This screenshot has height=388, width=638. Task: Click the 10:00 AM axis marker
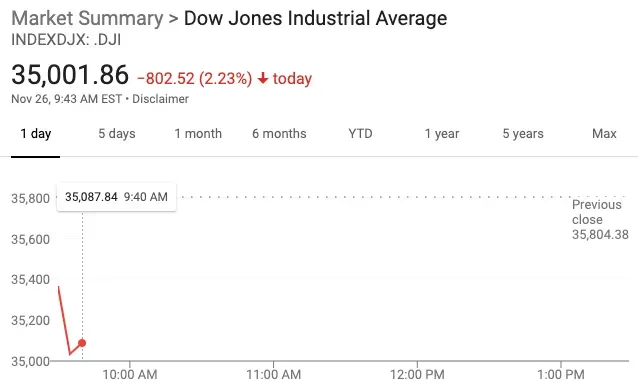pos(130,374)
